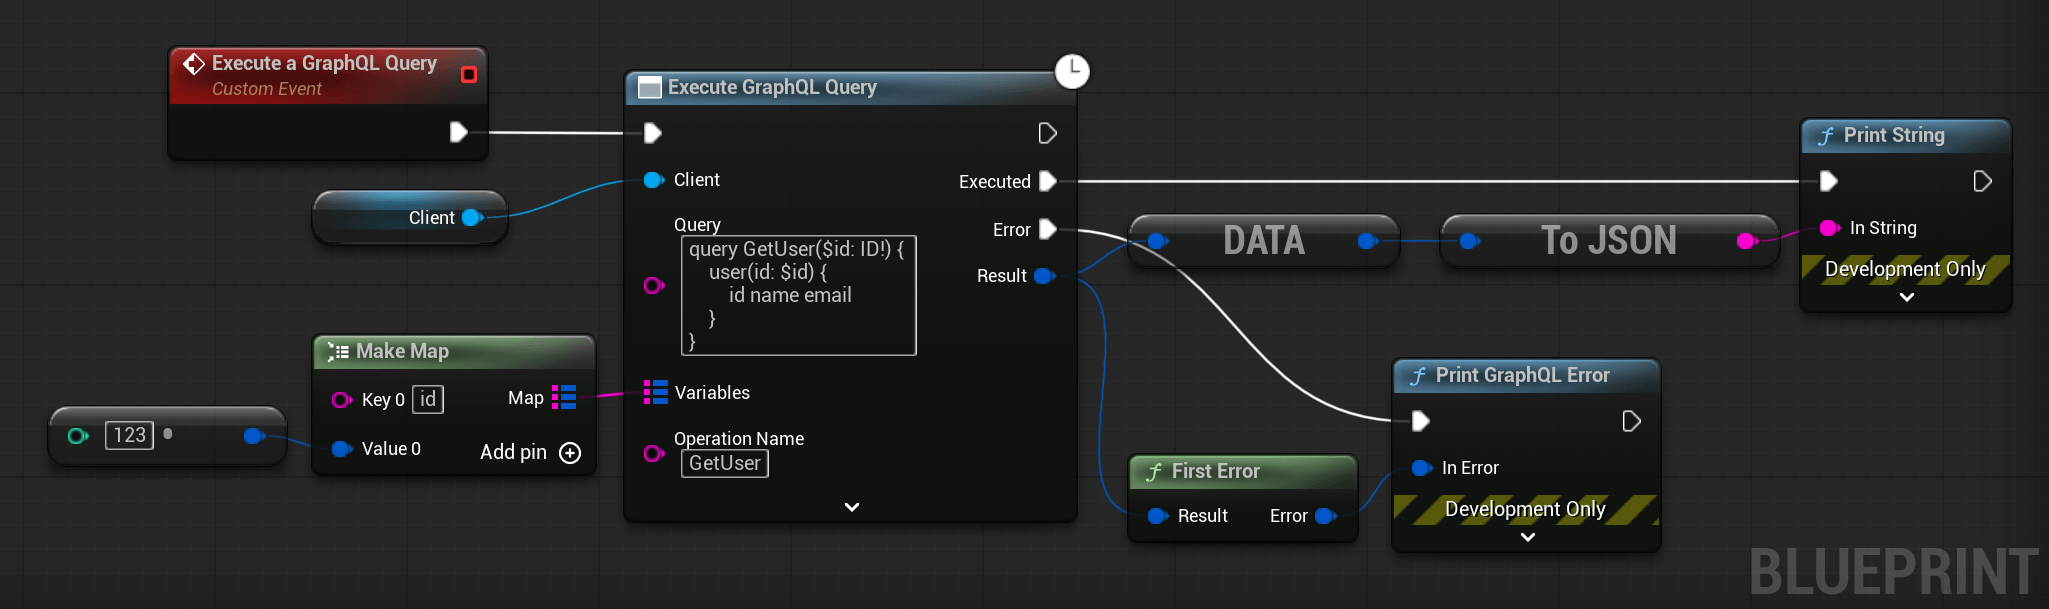Click the First Error node's Result input pin
Image resolution: width=2049 pixels, height=609 pixels.
(x=1158, y=516)
